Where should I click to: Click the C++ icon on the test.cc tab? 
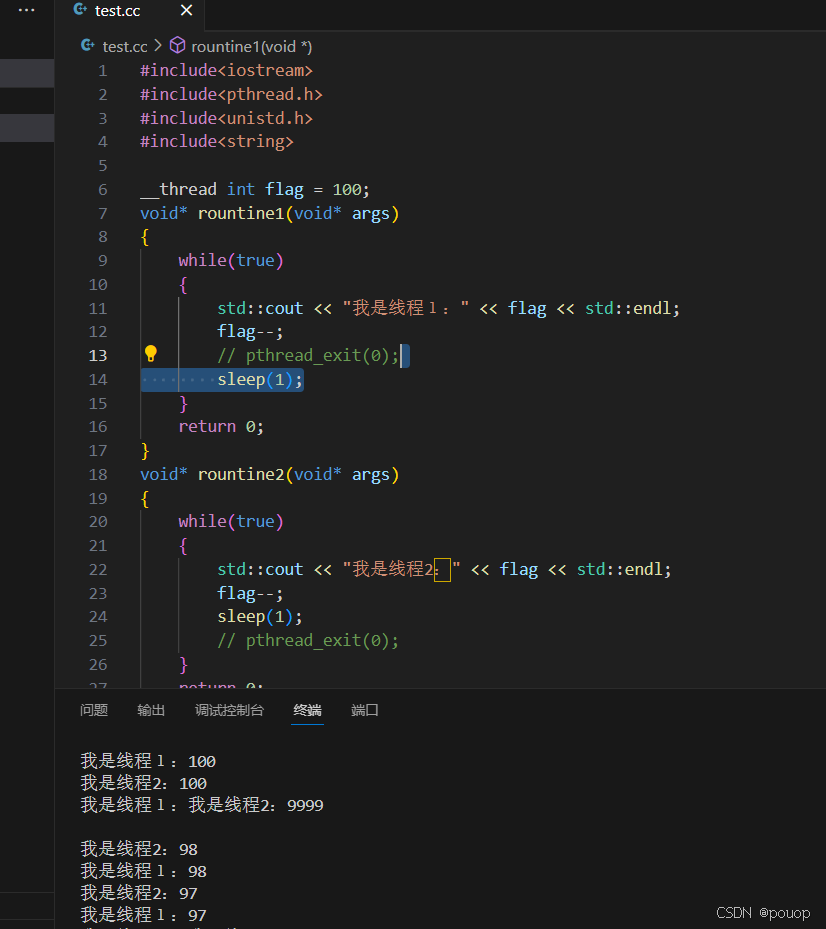(x=78, y=12)
